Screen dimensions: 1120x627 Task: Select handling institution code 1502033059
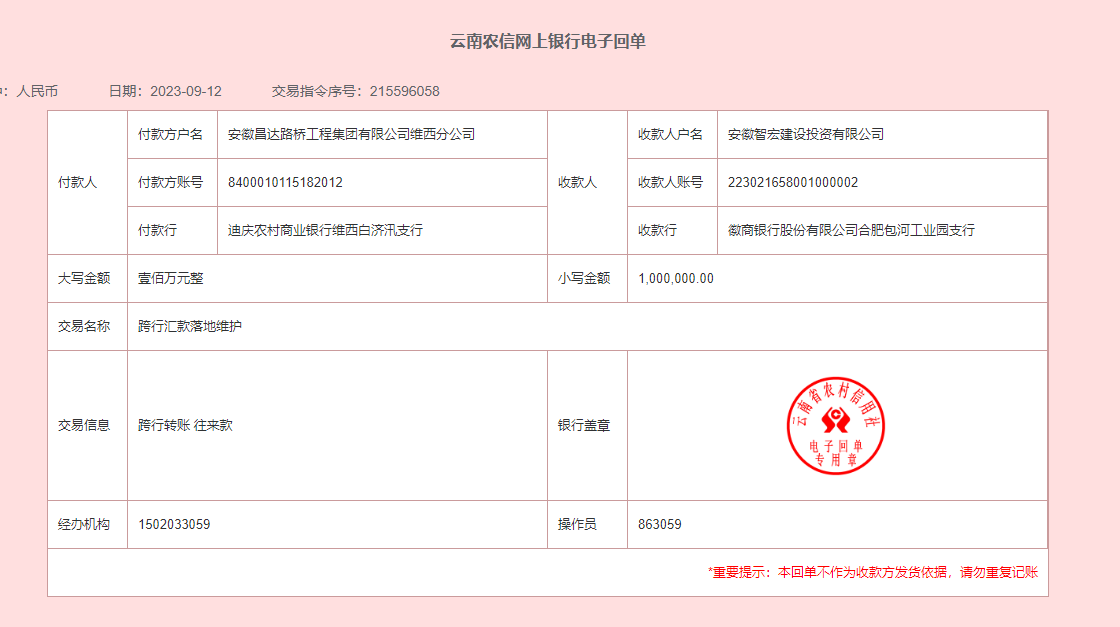(x=174, y=524)
